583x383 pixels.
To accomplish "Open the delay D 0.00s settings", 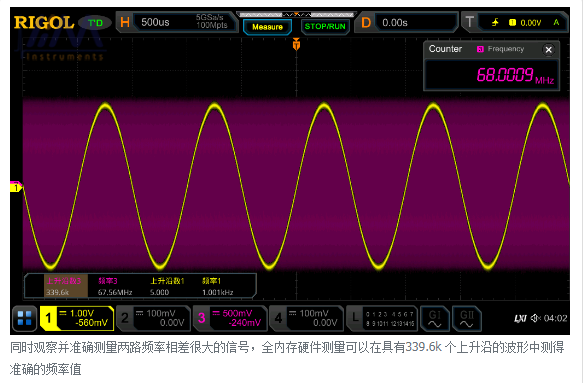I will pos(406,22).
